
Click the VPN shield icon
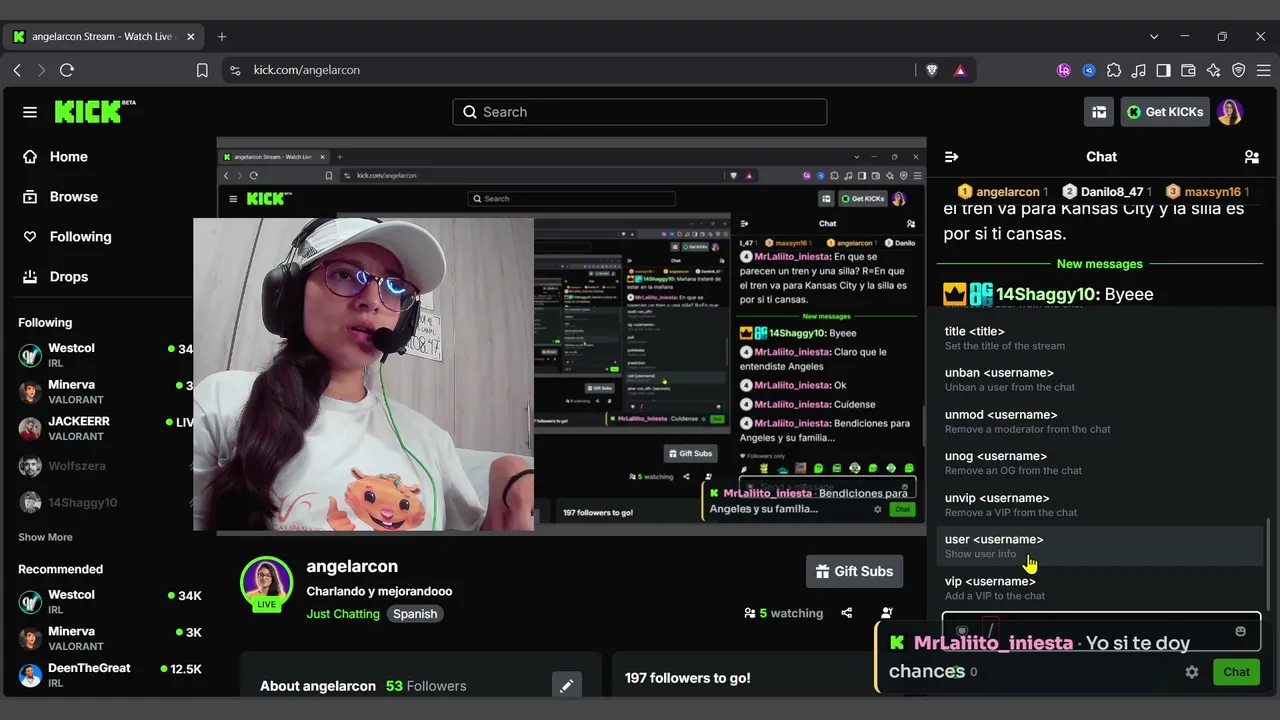pos(1239,70)
